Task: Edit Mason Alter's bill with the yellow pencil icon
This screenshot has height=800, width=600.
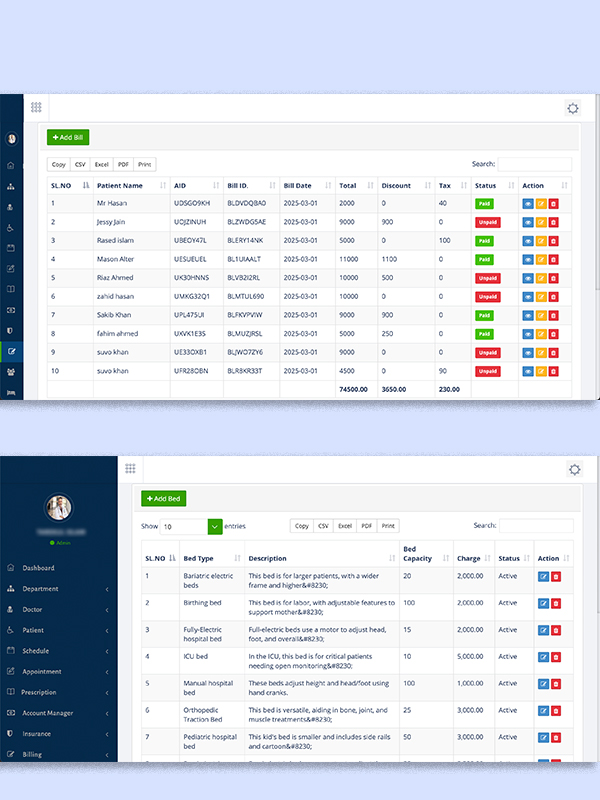Action: 541,258
